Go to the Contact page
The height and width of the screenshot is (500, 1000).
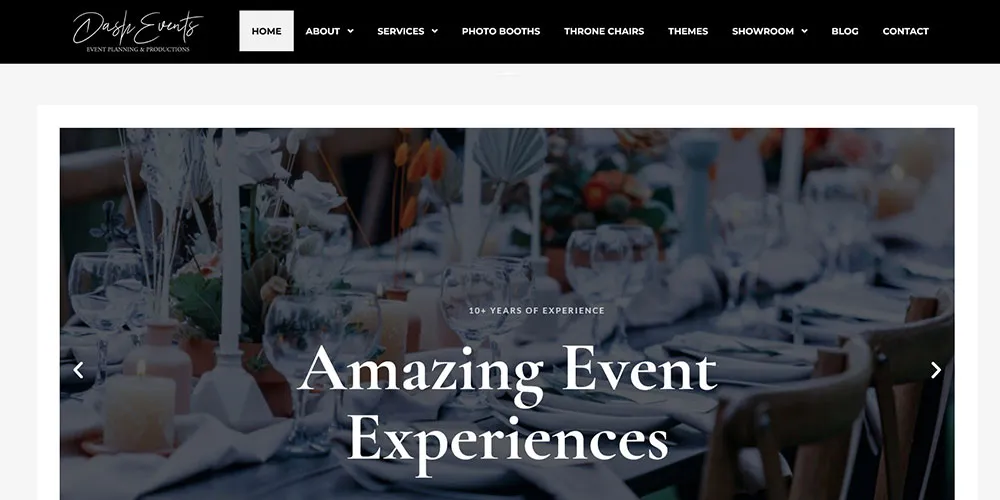(906, 31)
